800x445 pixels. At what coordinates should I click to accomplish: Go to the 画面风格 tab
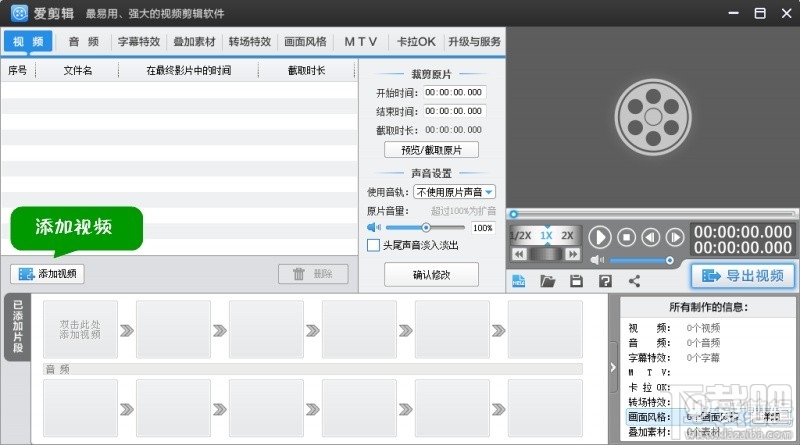coord(305,42)
